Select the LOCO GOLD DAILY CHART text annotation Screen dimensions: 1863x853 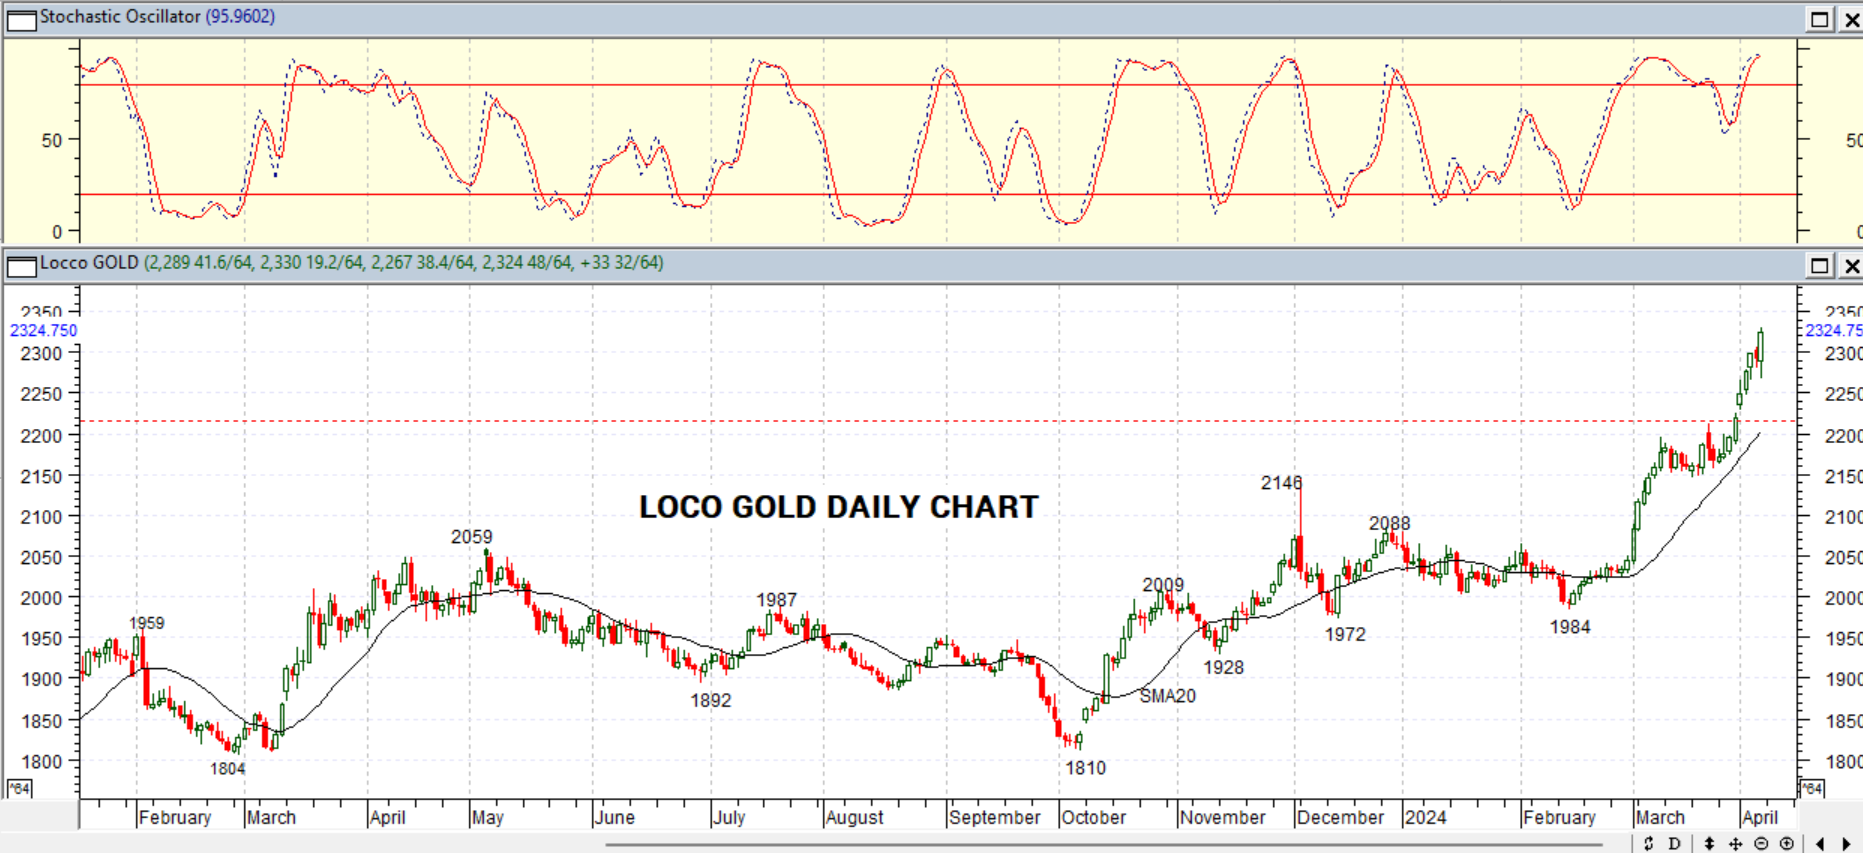point(839,507)
